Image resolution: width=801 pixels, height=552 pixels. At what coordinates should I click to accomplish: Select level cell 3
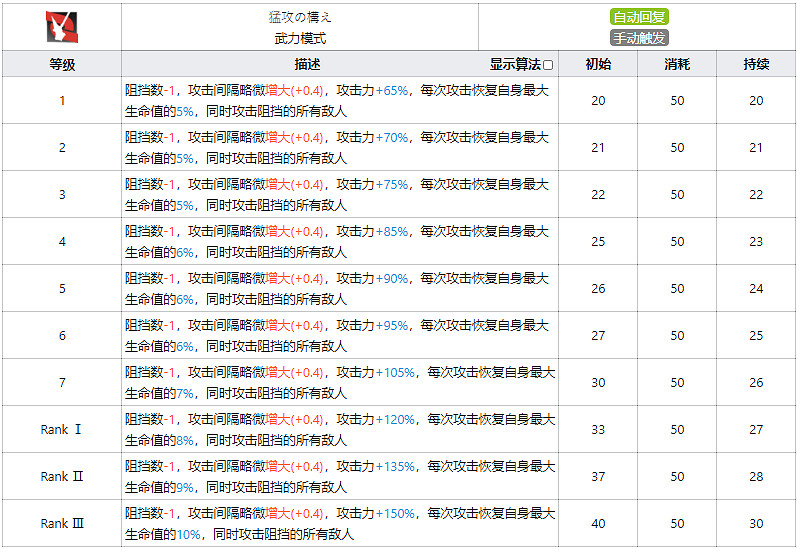62,195
